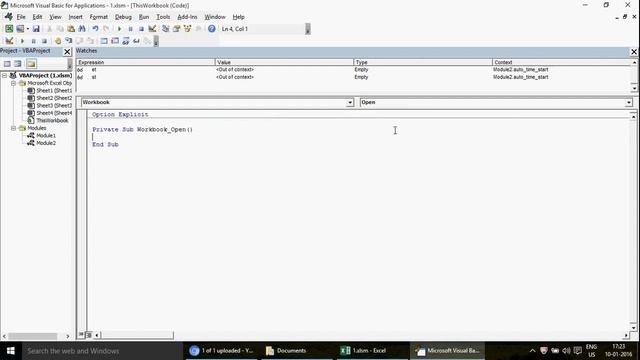This screenshot has width=640, height=360.
Task: Show the Immediate Window
Action: (115, 41)
